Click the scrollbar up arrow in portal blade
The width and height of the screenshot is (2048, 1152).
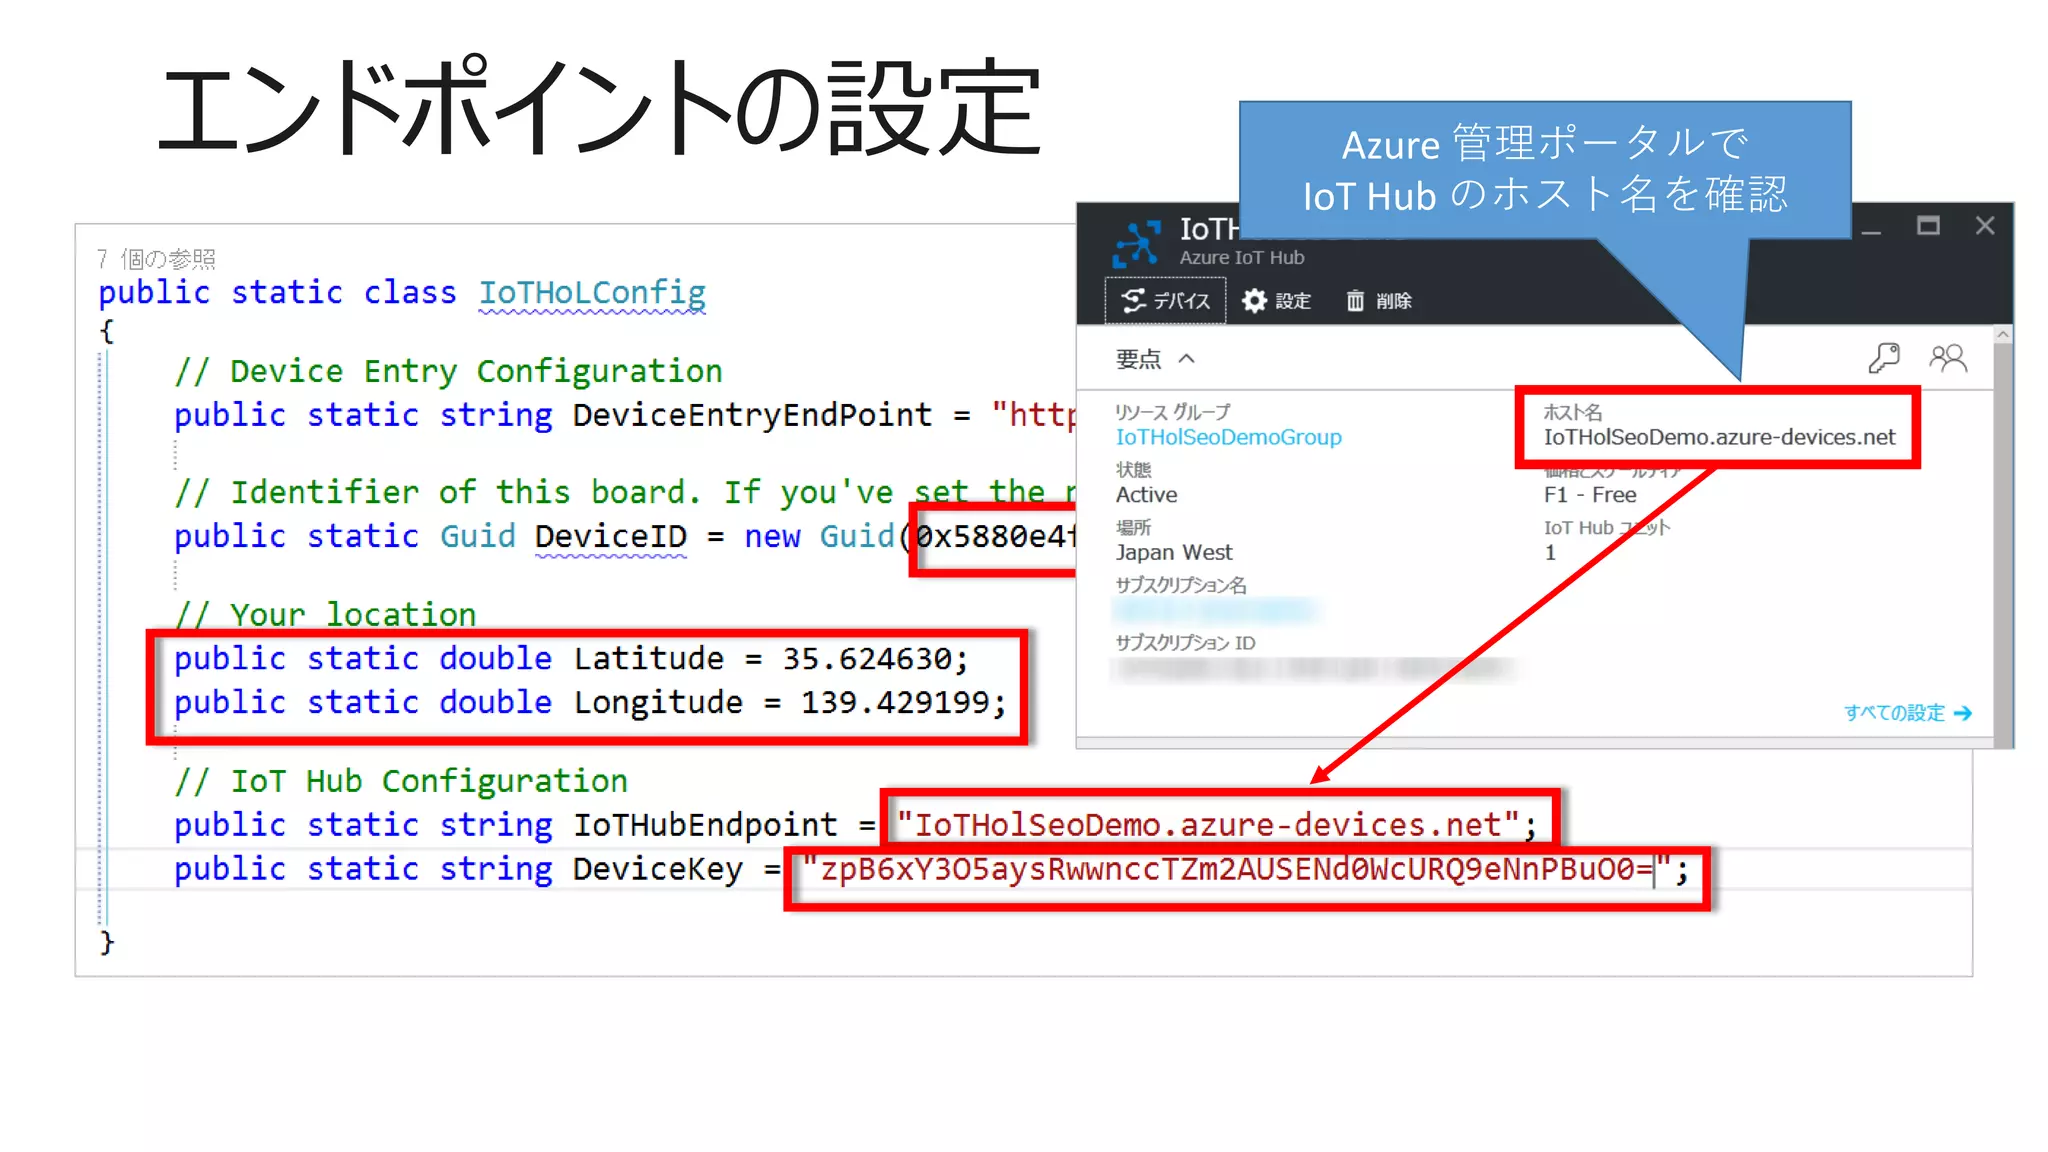[x=2002, y=335]
